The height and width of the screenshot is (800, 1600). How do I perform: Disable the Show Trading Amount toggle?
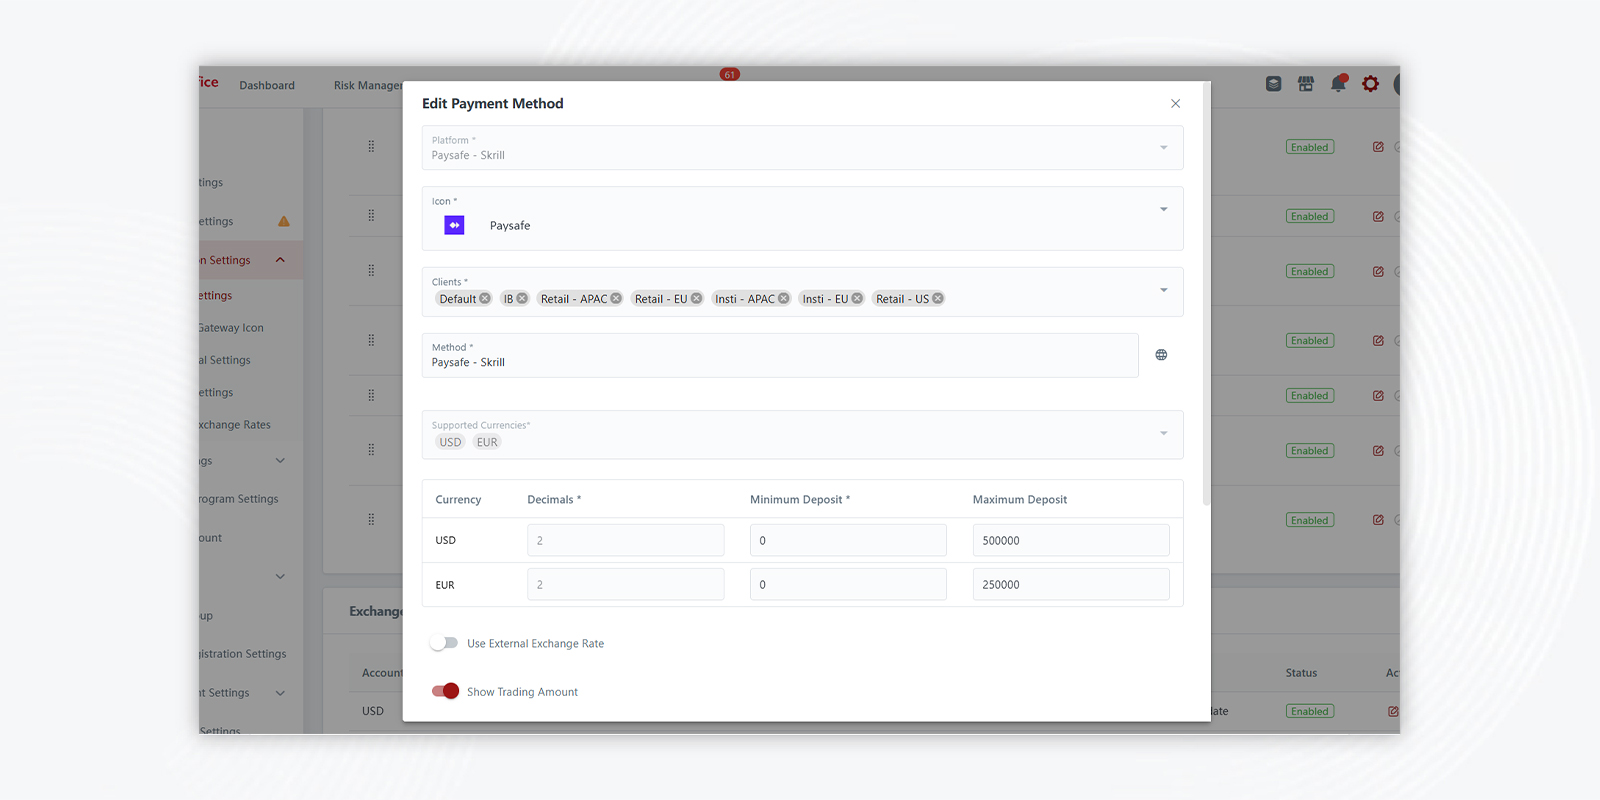pos(445,691)
